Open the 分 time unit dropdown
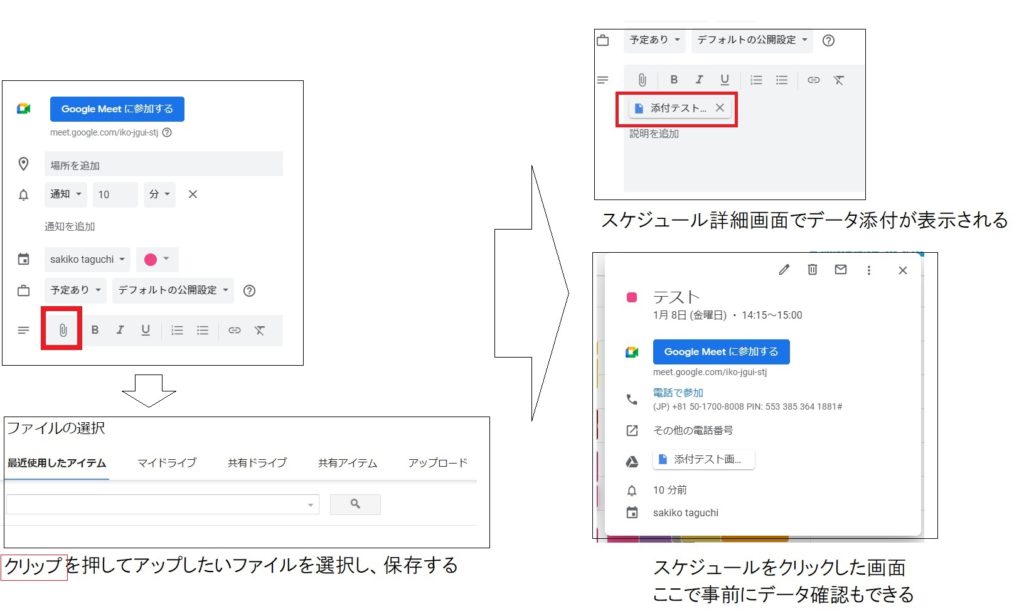 pos(160,194)
